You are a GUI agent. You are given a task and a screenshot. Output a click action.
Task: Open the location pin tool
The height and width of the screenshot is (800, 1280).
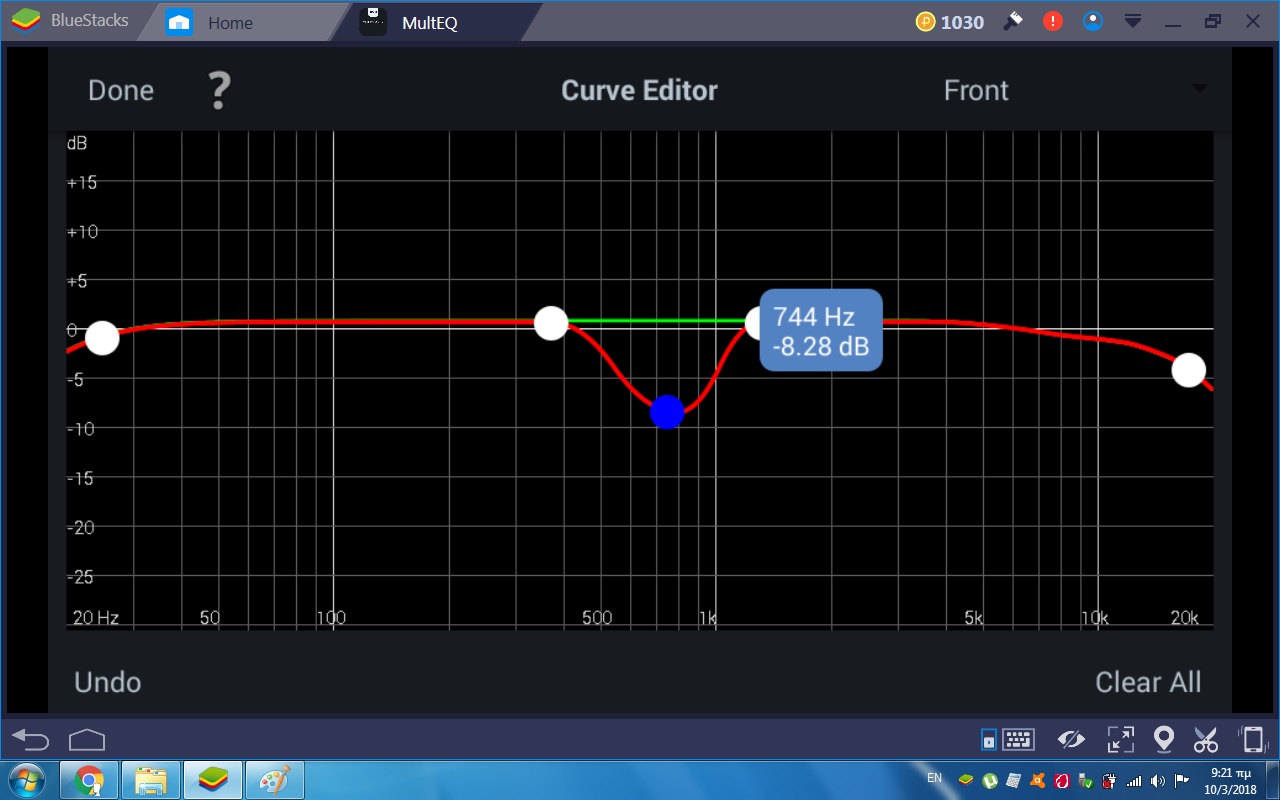(x=1163, y=740)
